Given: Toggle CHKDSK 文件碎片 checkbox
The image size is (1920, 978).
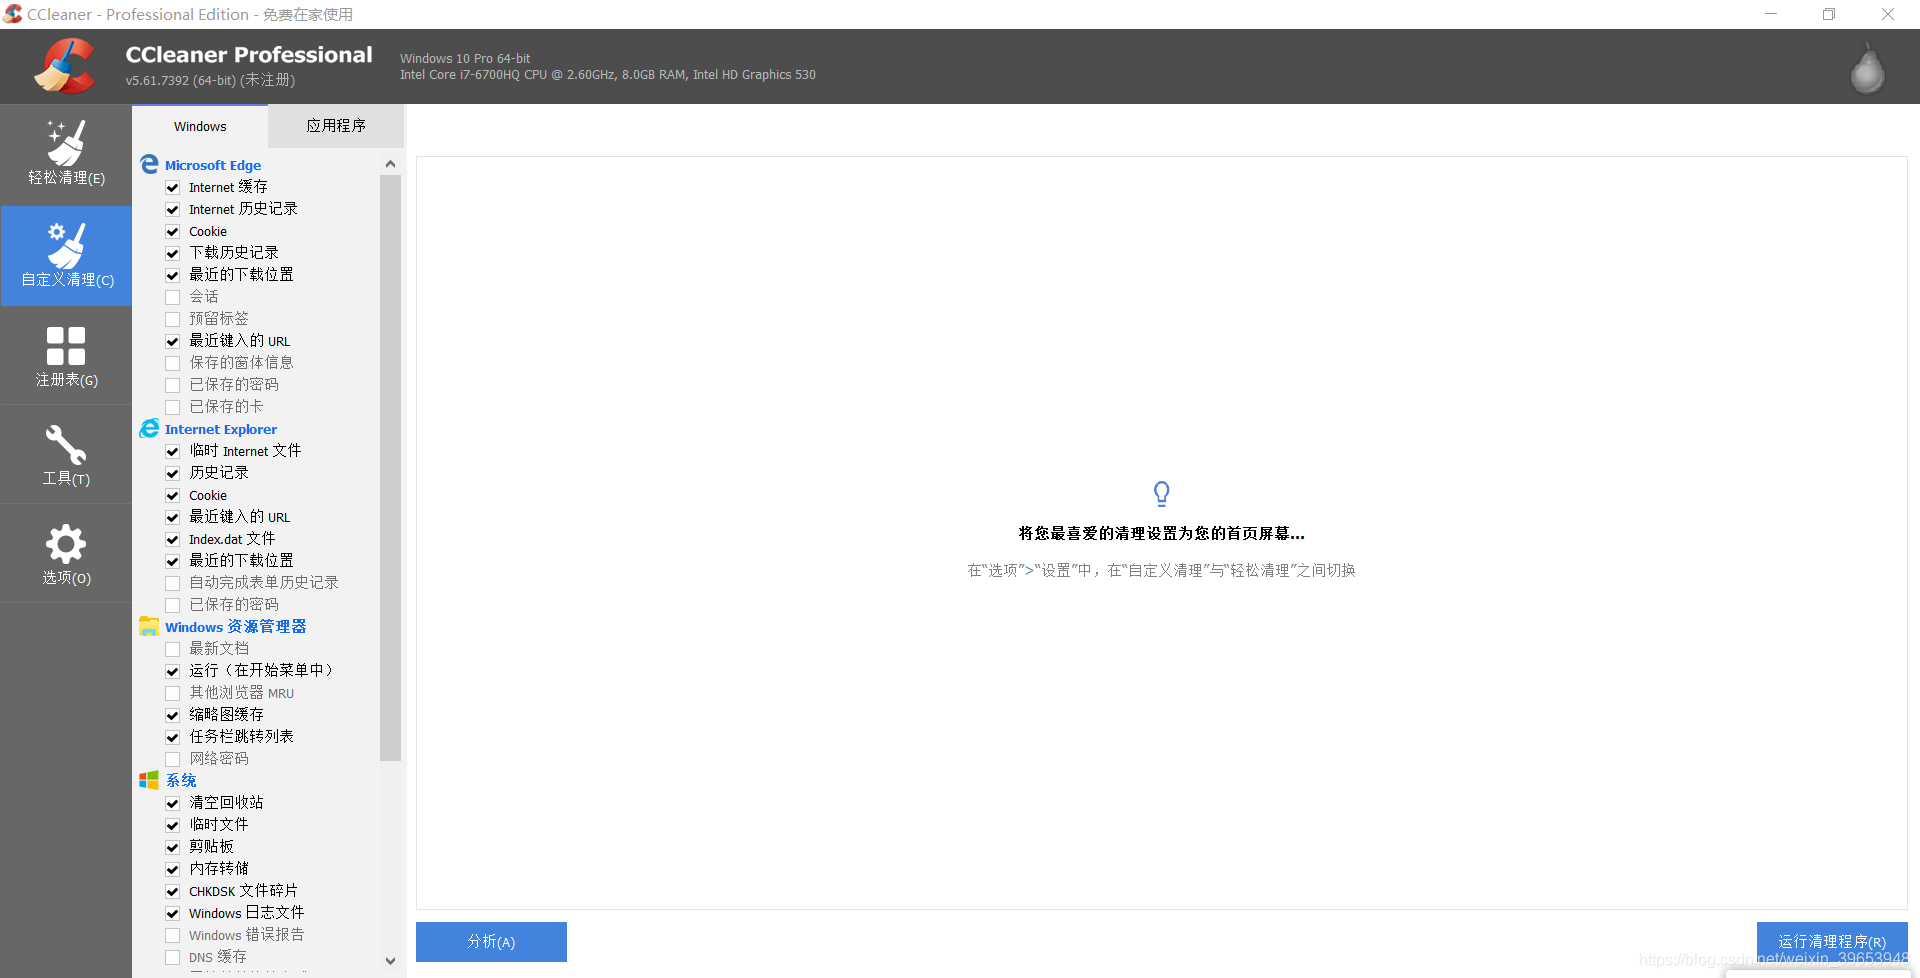Looking at the screenshot, I should pos(172,891).
